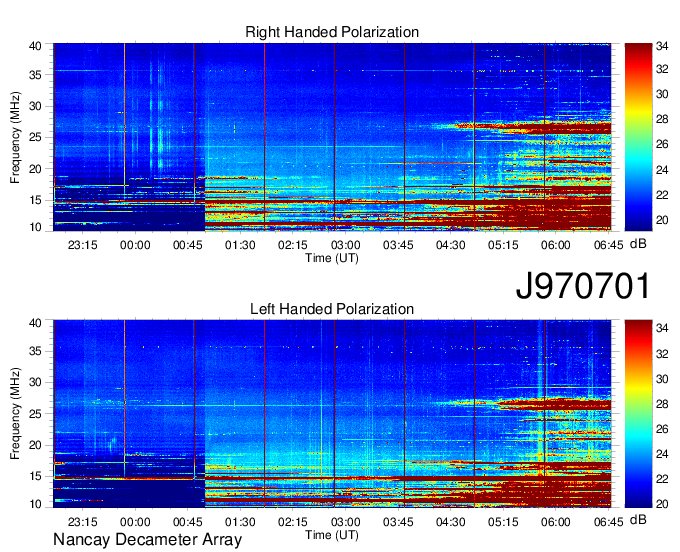Screen dimensions: 680x552
Task: Click the dB unit label of Left Handed scale
Action: point(638,519)
